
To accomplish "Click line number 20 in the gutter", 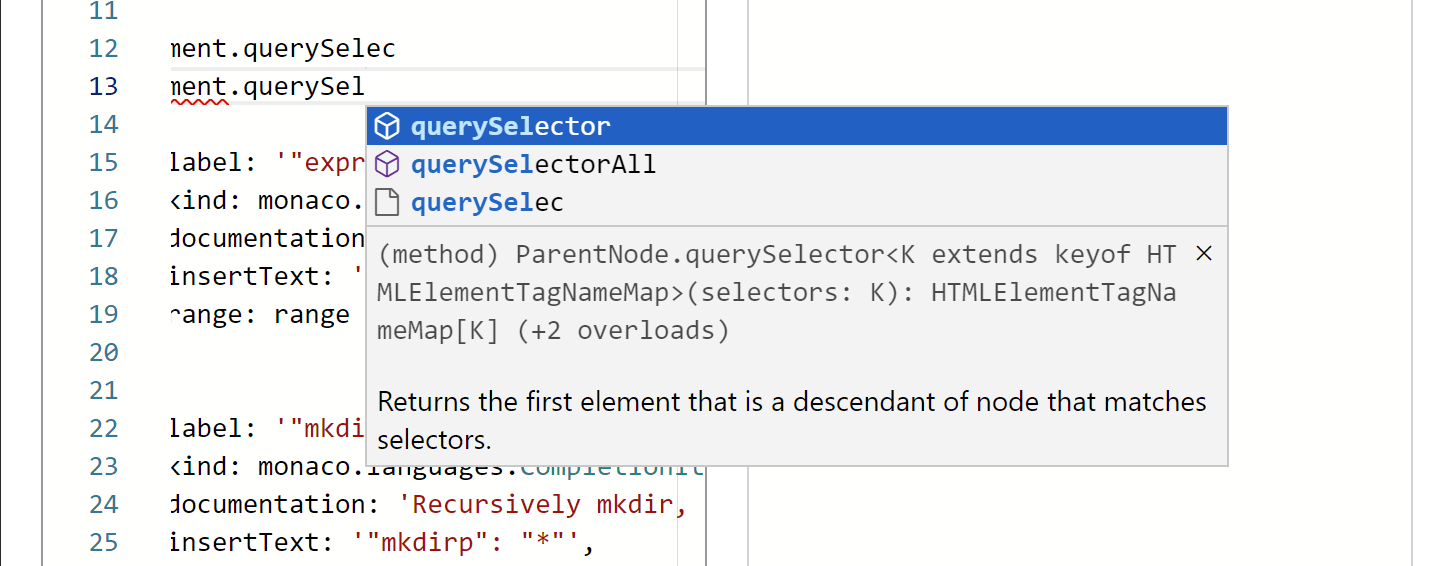I will 103,352.
